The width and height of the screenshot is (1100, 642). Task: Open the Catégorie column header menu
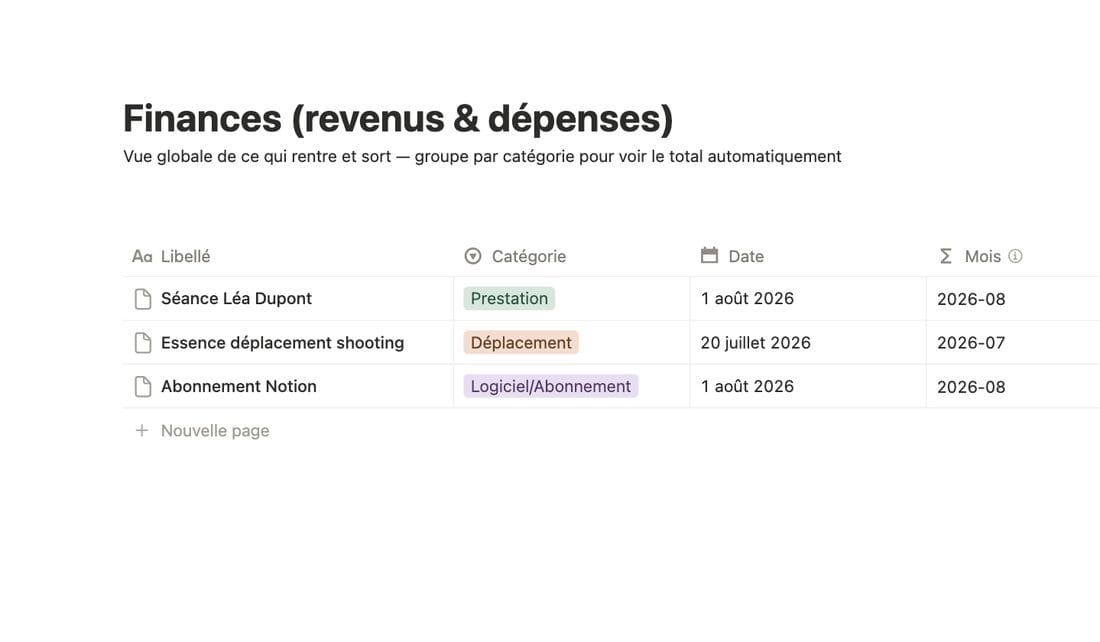572,256
